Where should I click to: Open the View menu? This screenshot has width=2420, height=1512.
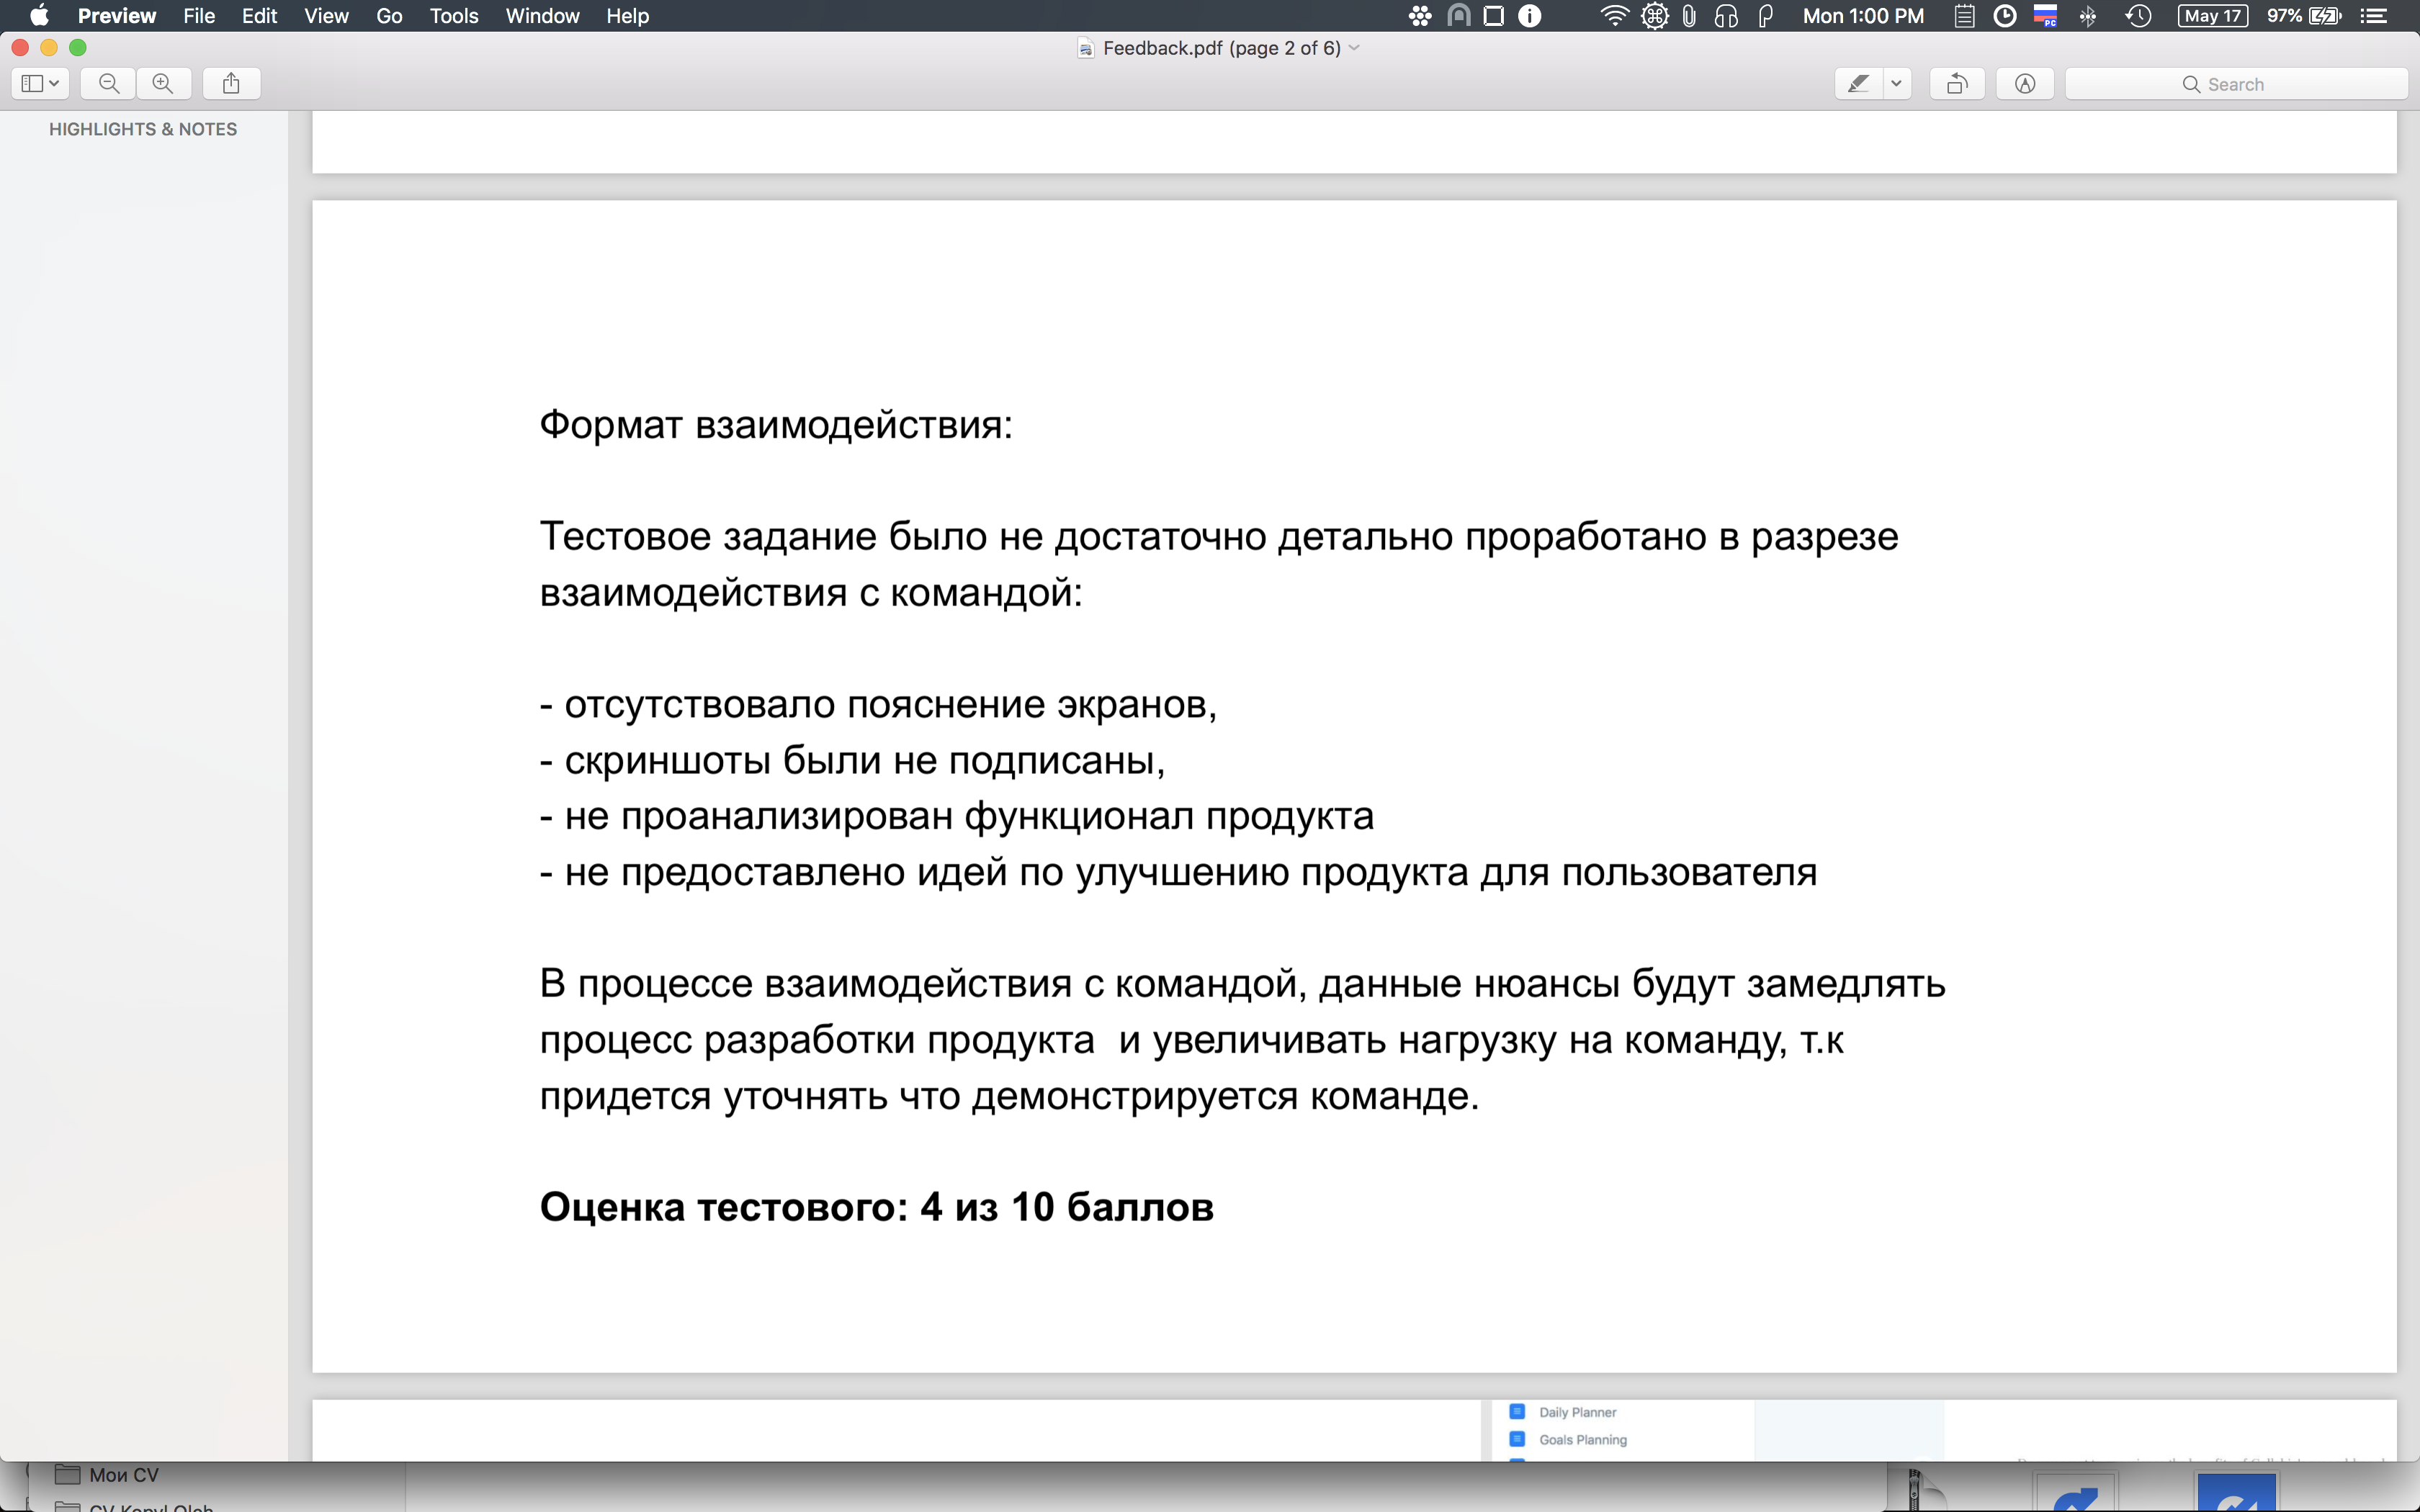coord(326,16)
